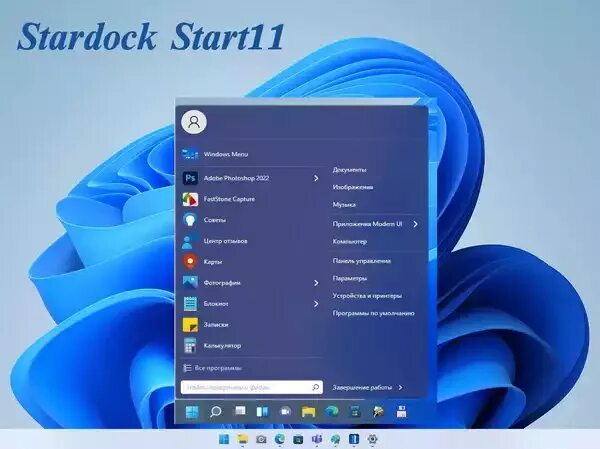Open File Explorer on the light bottom taskbar
Image resolution: width=600 pixels, height=449 pixels.
242,439
